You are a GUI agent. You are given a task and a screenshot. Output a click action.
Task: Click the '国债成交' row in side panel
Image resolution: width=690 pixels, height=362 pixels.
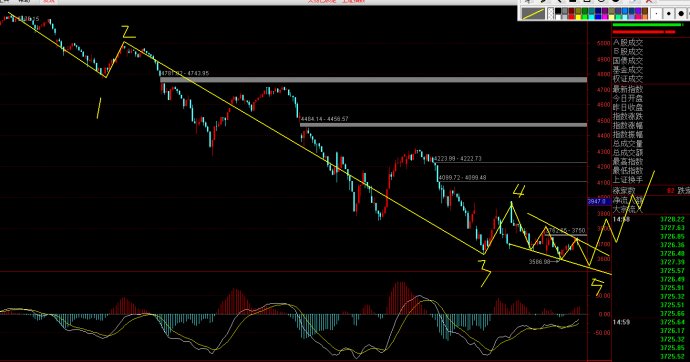click(x=628, y=60)
